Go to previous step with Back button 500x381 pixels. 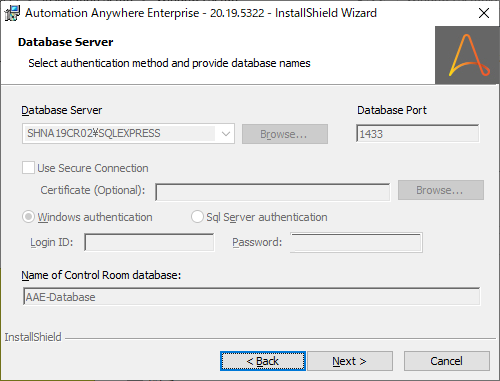click(263, 361)
